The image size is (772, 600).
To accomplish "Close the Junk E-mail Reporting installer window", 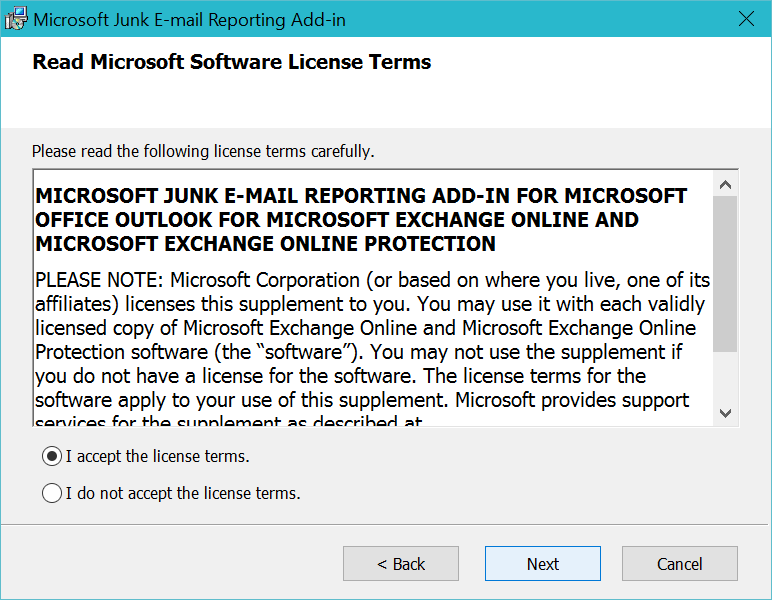I will 745,18.
